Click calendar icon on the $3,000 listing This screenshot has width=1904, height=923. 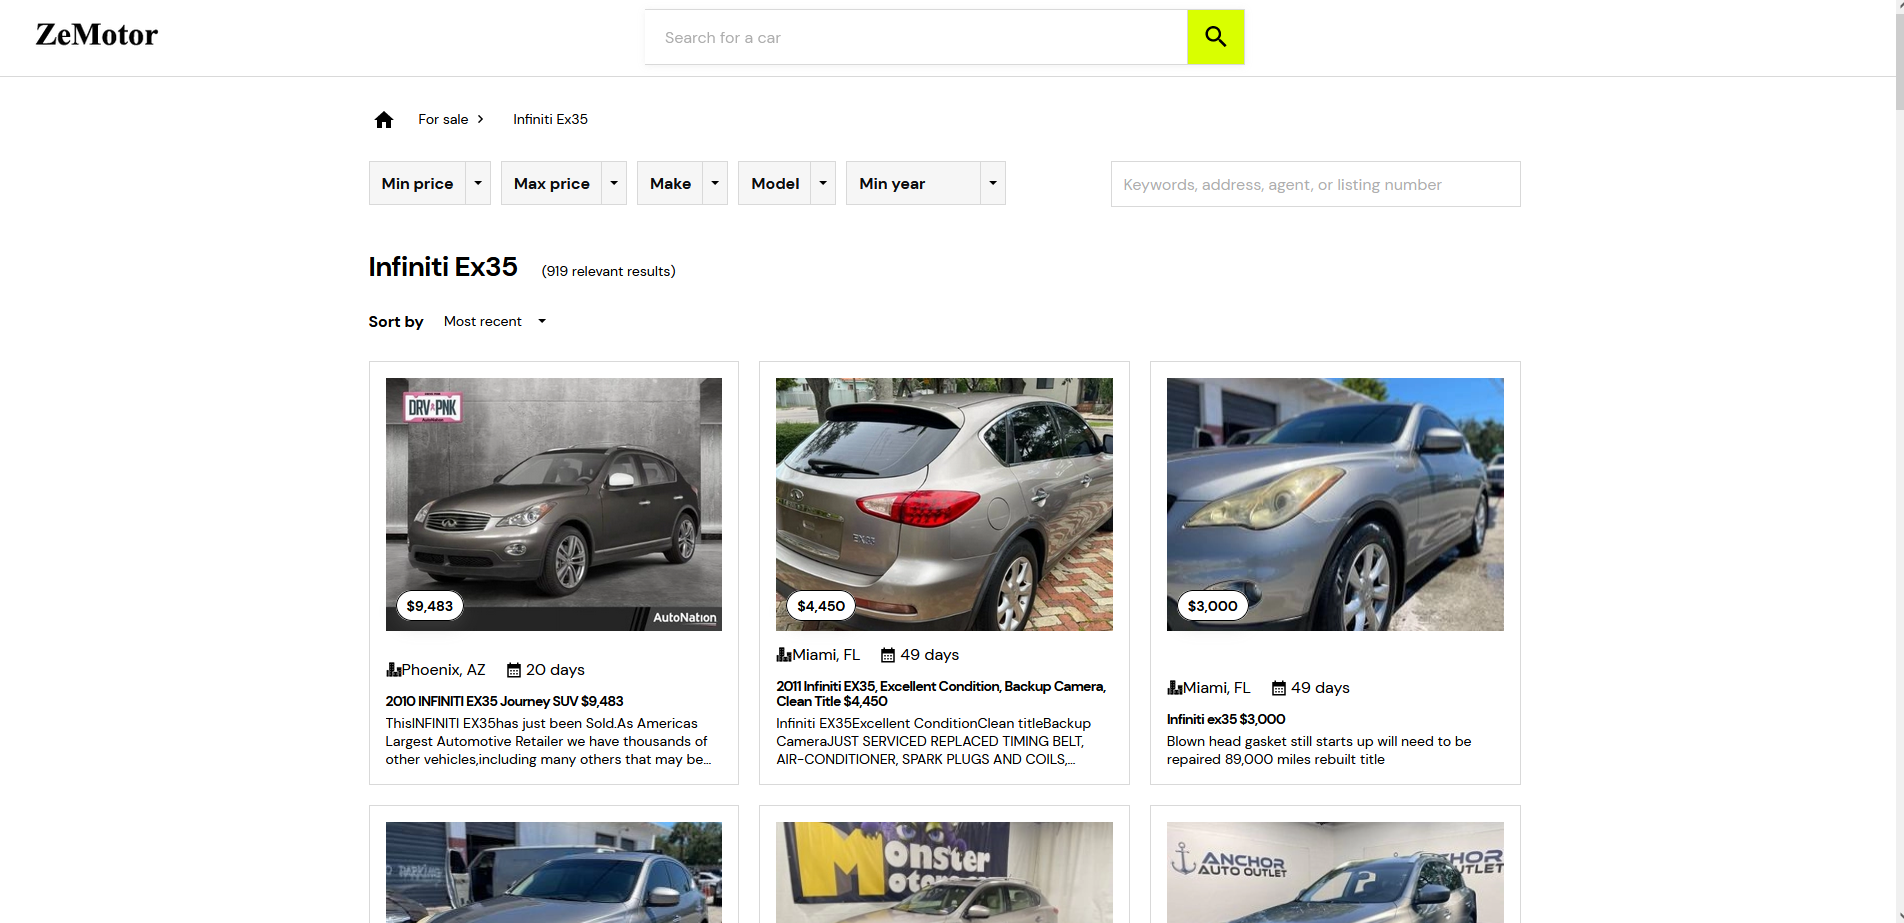pyautogui.click(x=1279, y=688)
